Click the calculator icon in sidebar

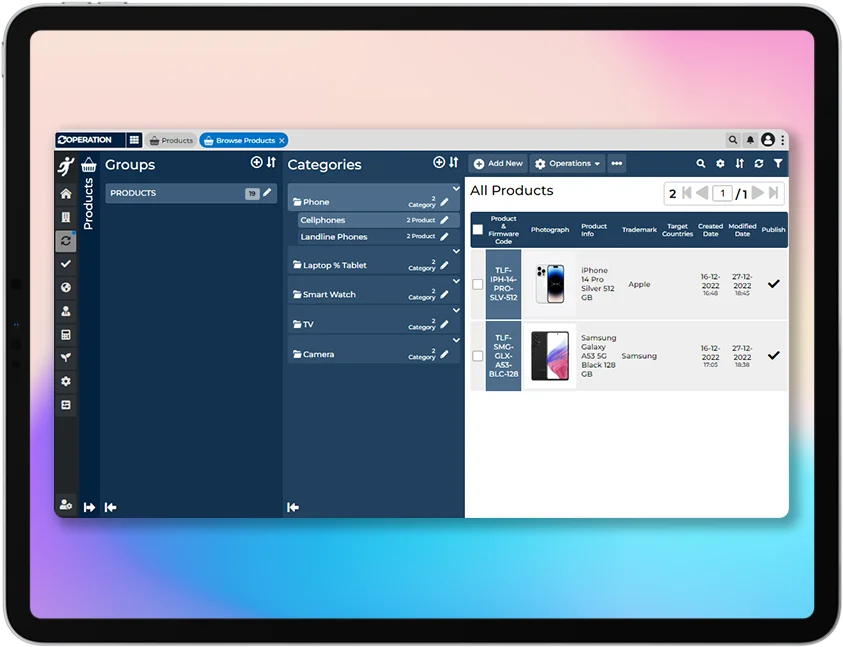66,335
